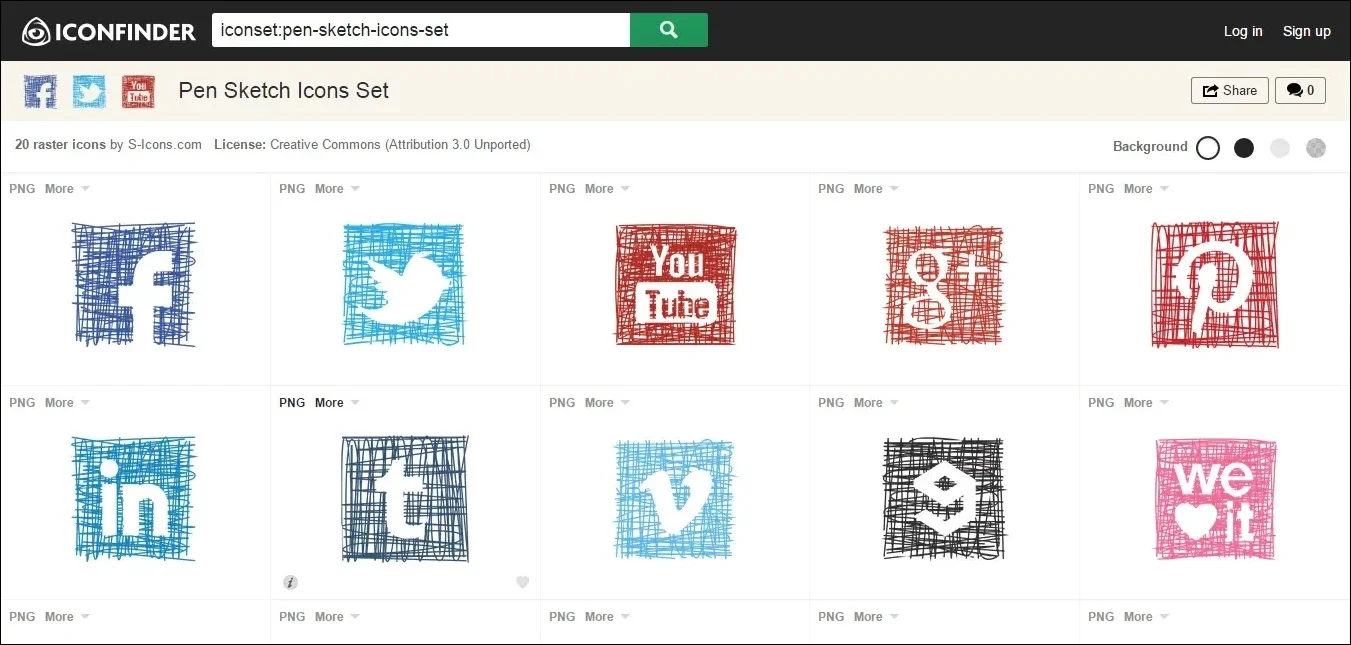Open the Twitter bird sketch icon
This screenshot has width=1351, height=645.
404,285
